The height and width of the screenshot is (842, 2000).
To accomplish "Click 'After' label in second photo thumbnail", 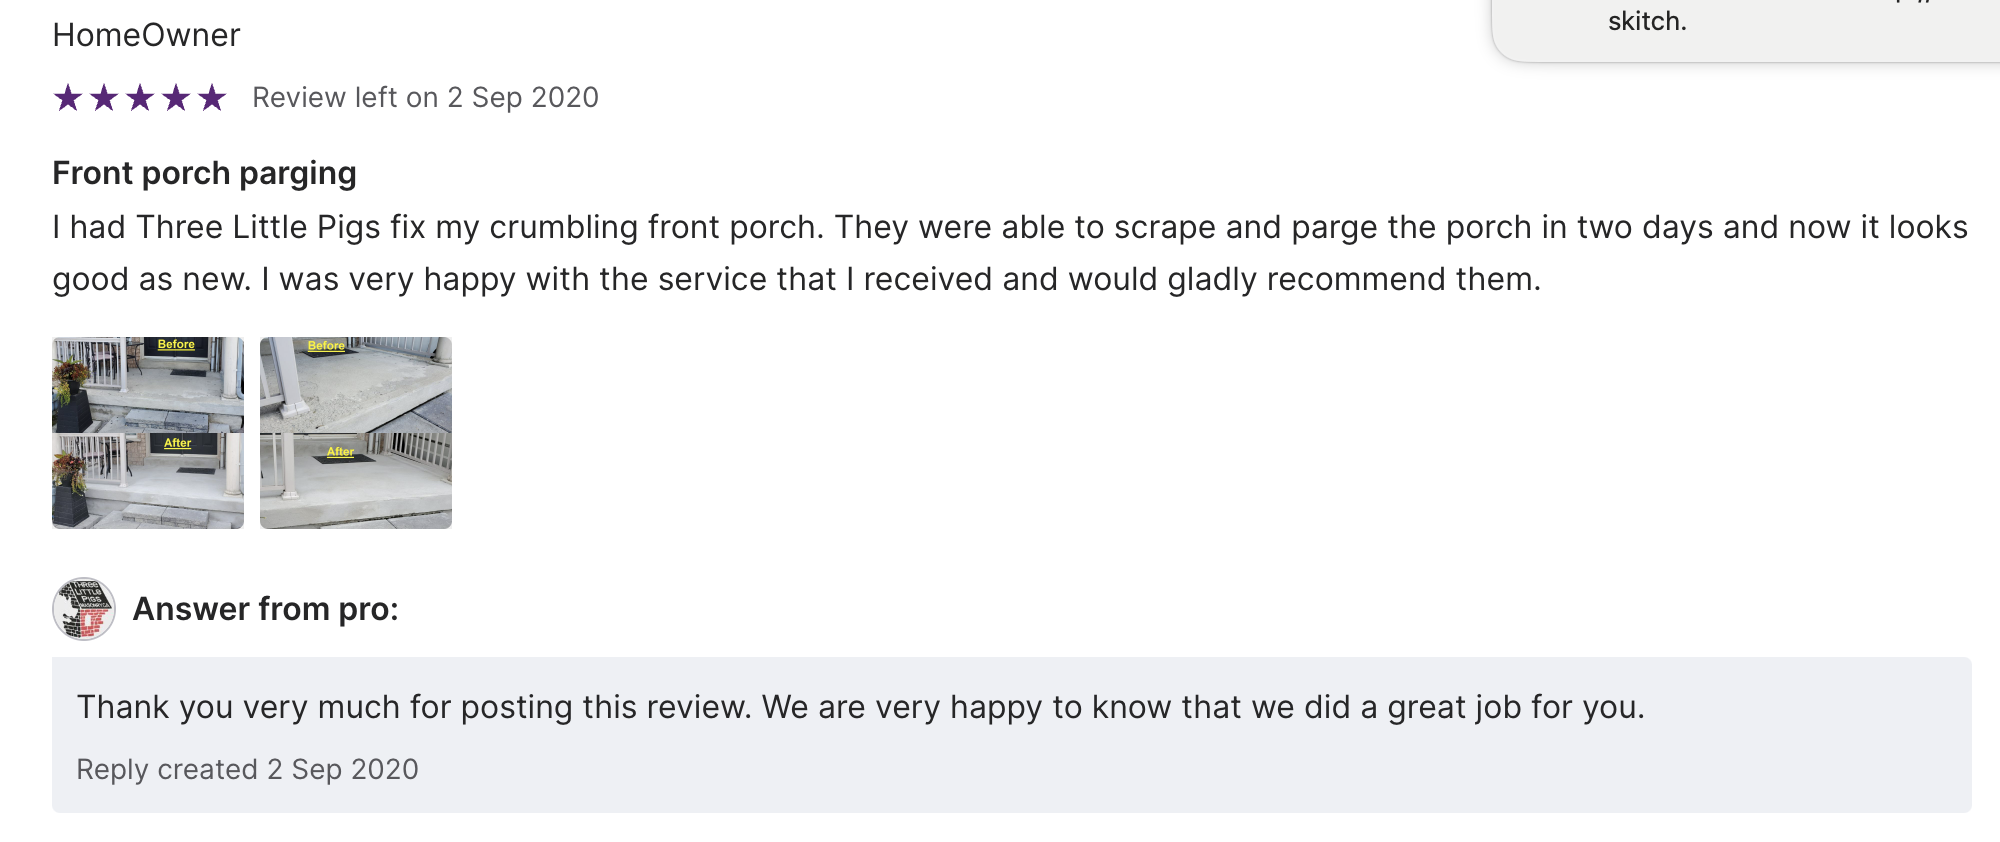I will 340,452.
